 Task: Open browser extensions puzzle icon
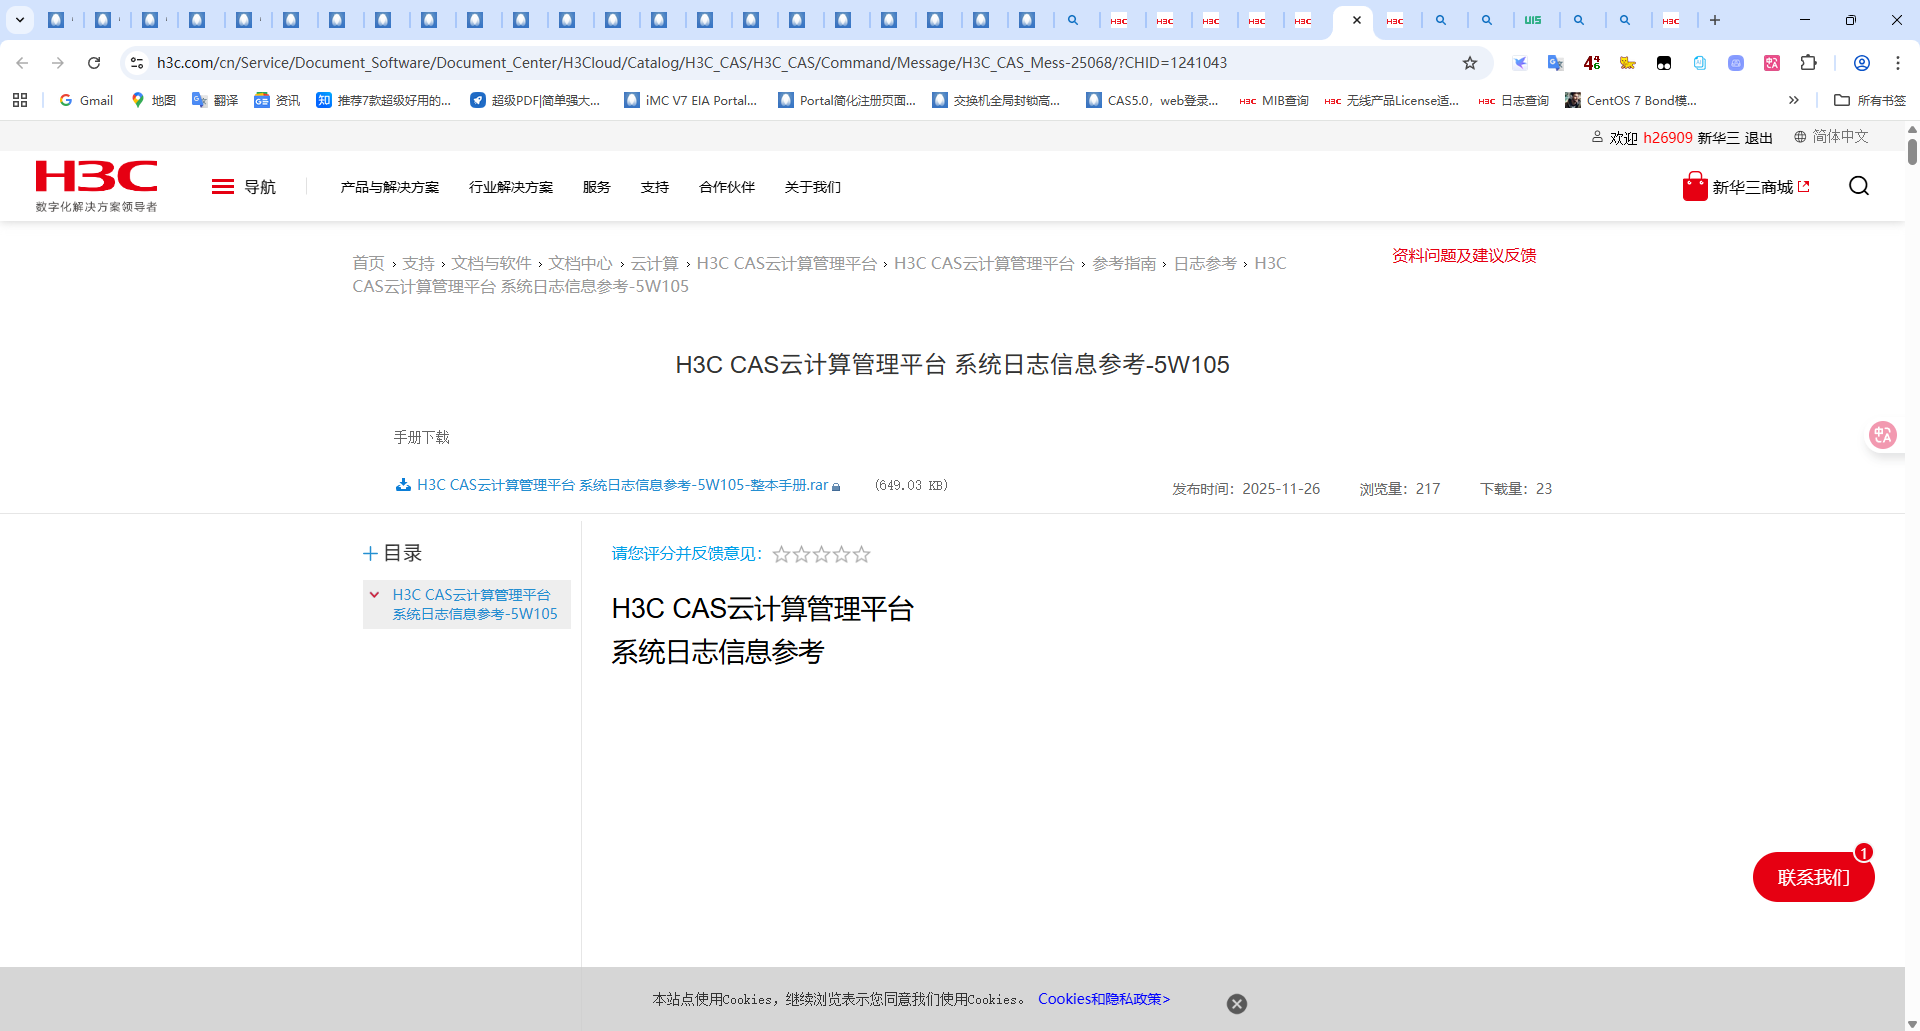[x=1808, y=63]
